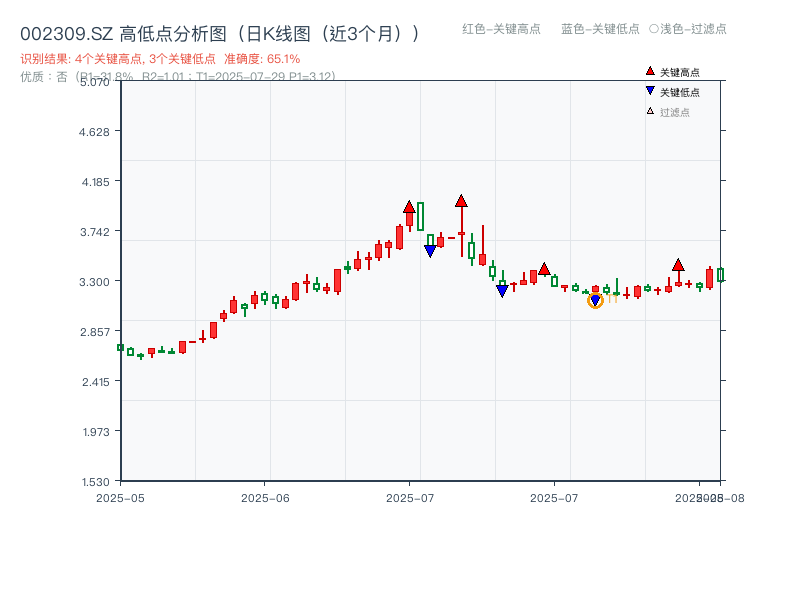800x600 pixels.
Task: Click the small red triangle marker near the 3.30 level
Action: coord(544,268)
